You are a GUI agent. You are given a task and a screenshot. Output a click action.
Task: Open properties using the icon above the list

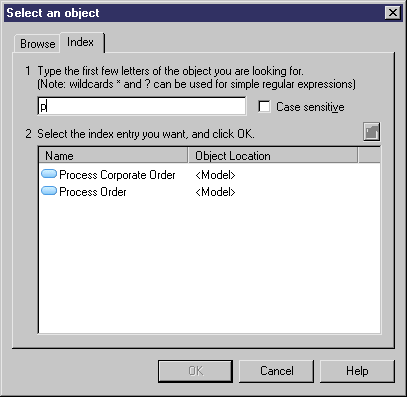(x=371, y=132)
